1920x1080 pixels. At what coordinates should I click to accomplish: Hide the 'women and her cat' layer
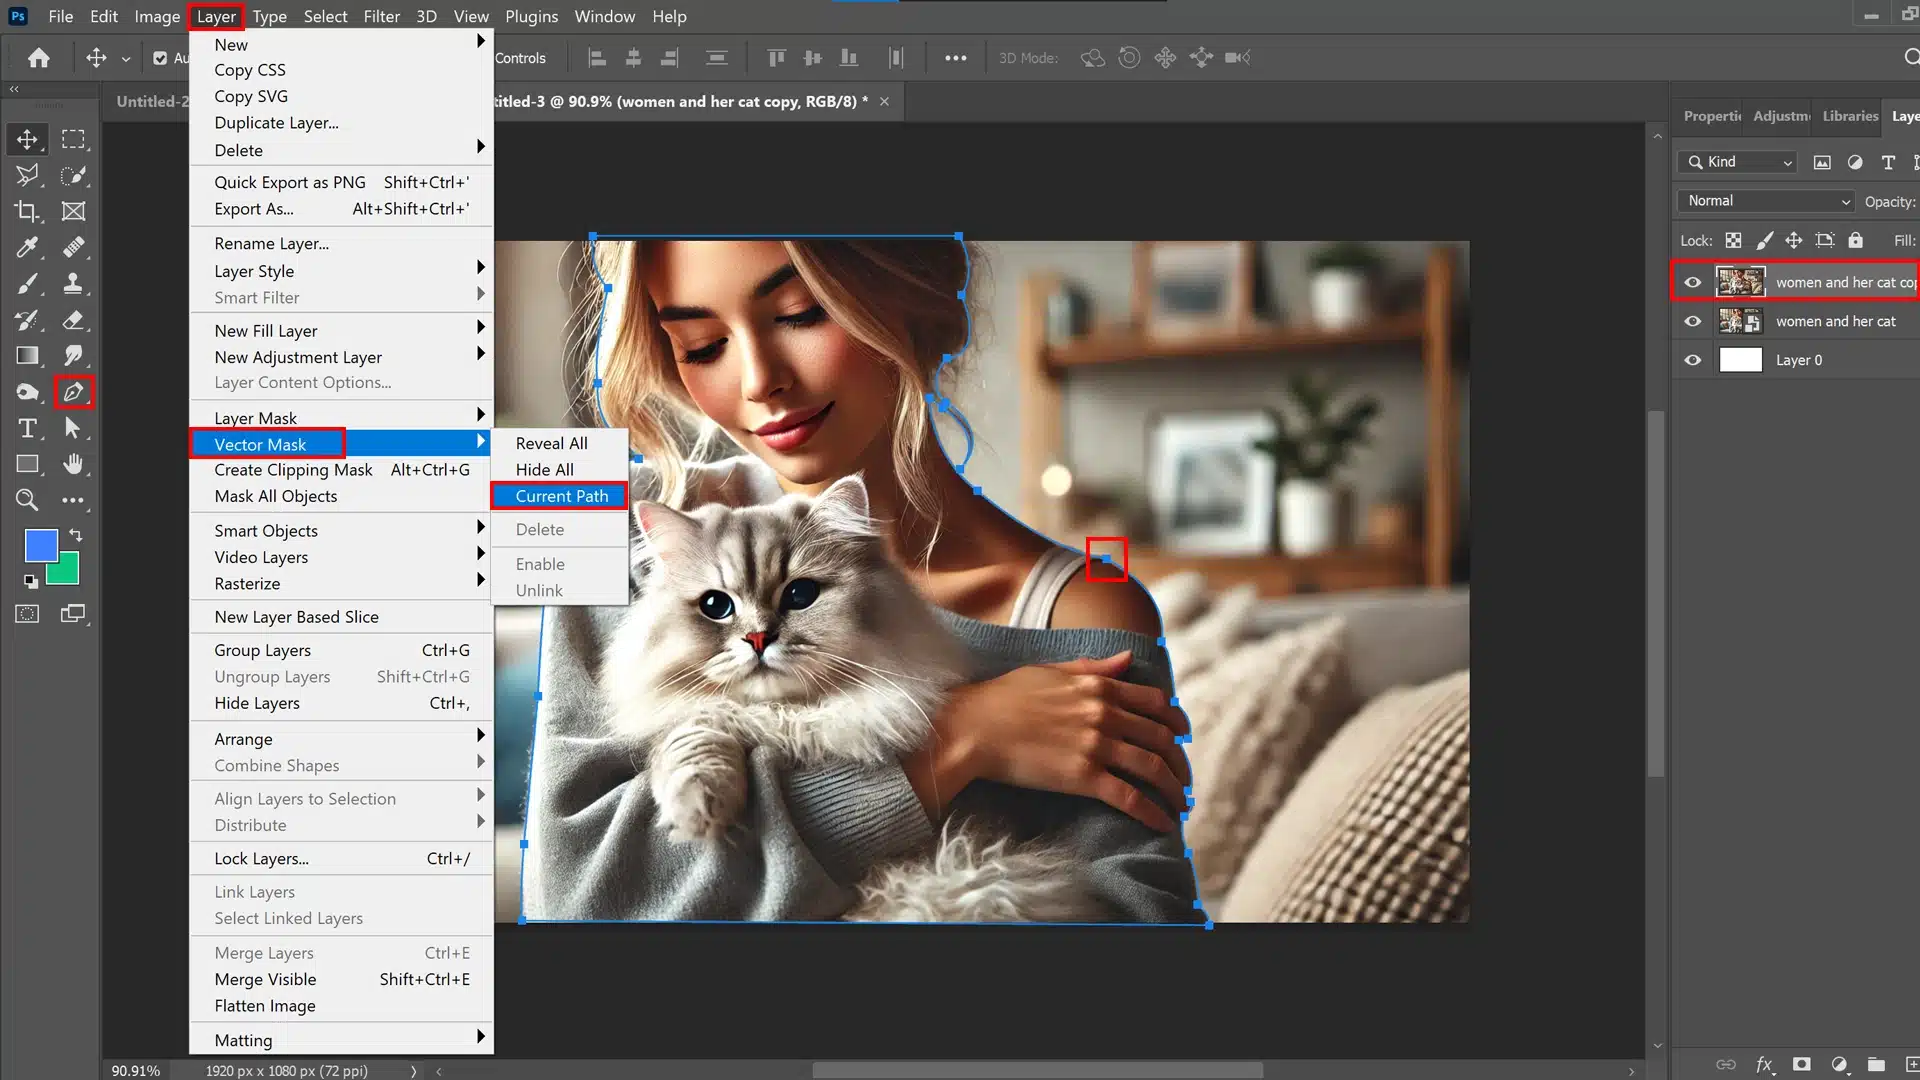tap(1692, 321)
